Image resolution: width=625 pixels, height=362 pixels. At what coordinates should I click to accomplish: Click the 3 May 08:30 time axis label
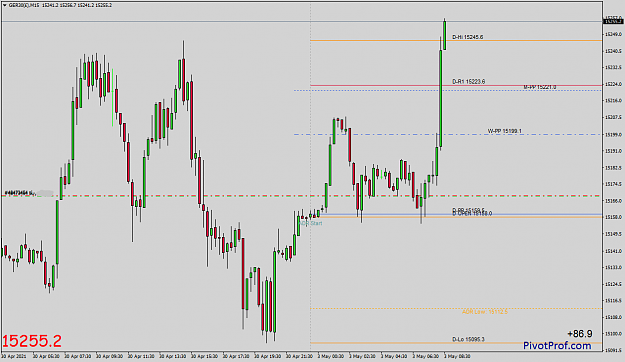click(x=457, y=356)
